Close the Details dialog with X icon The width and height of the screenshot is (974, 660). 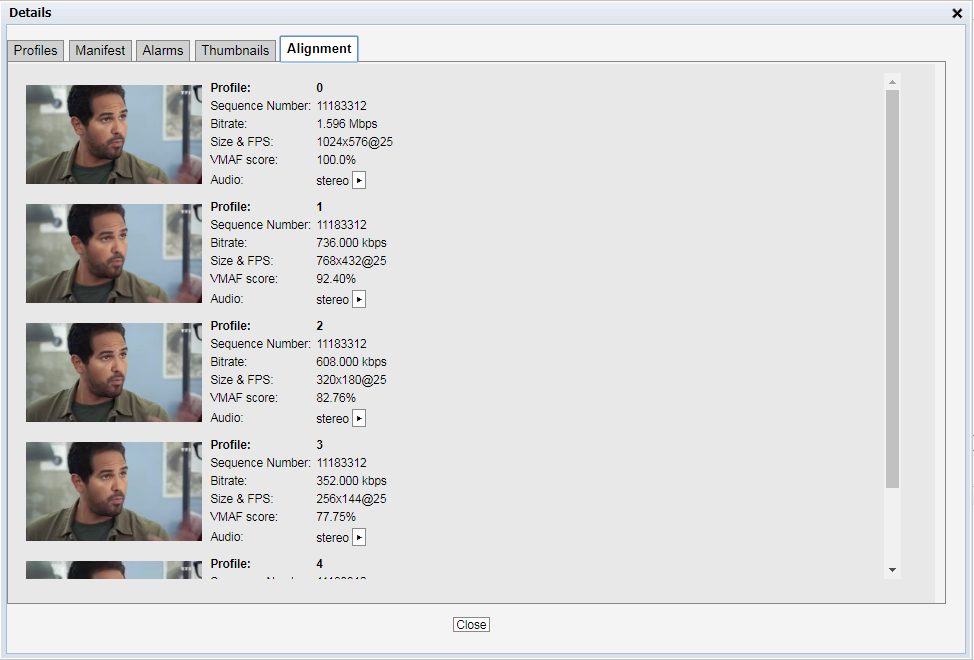957,13
